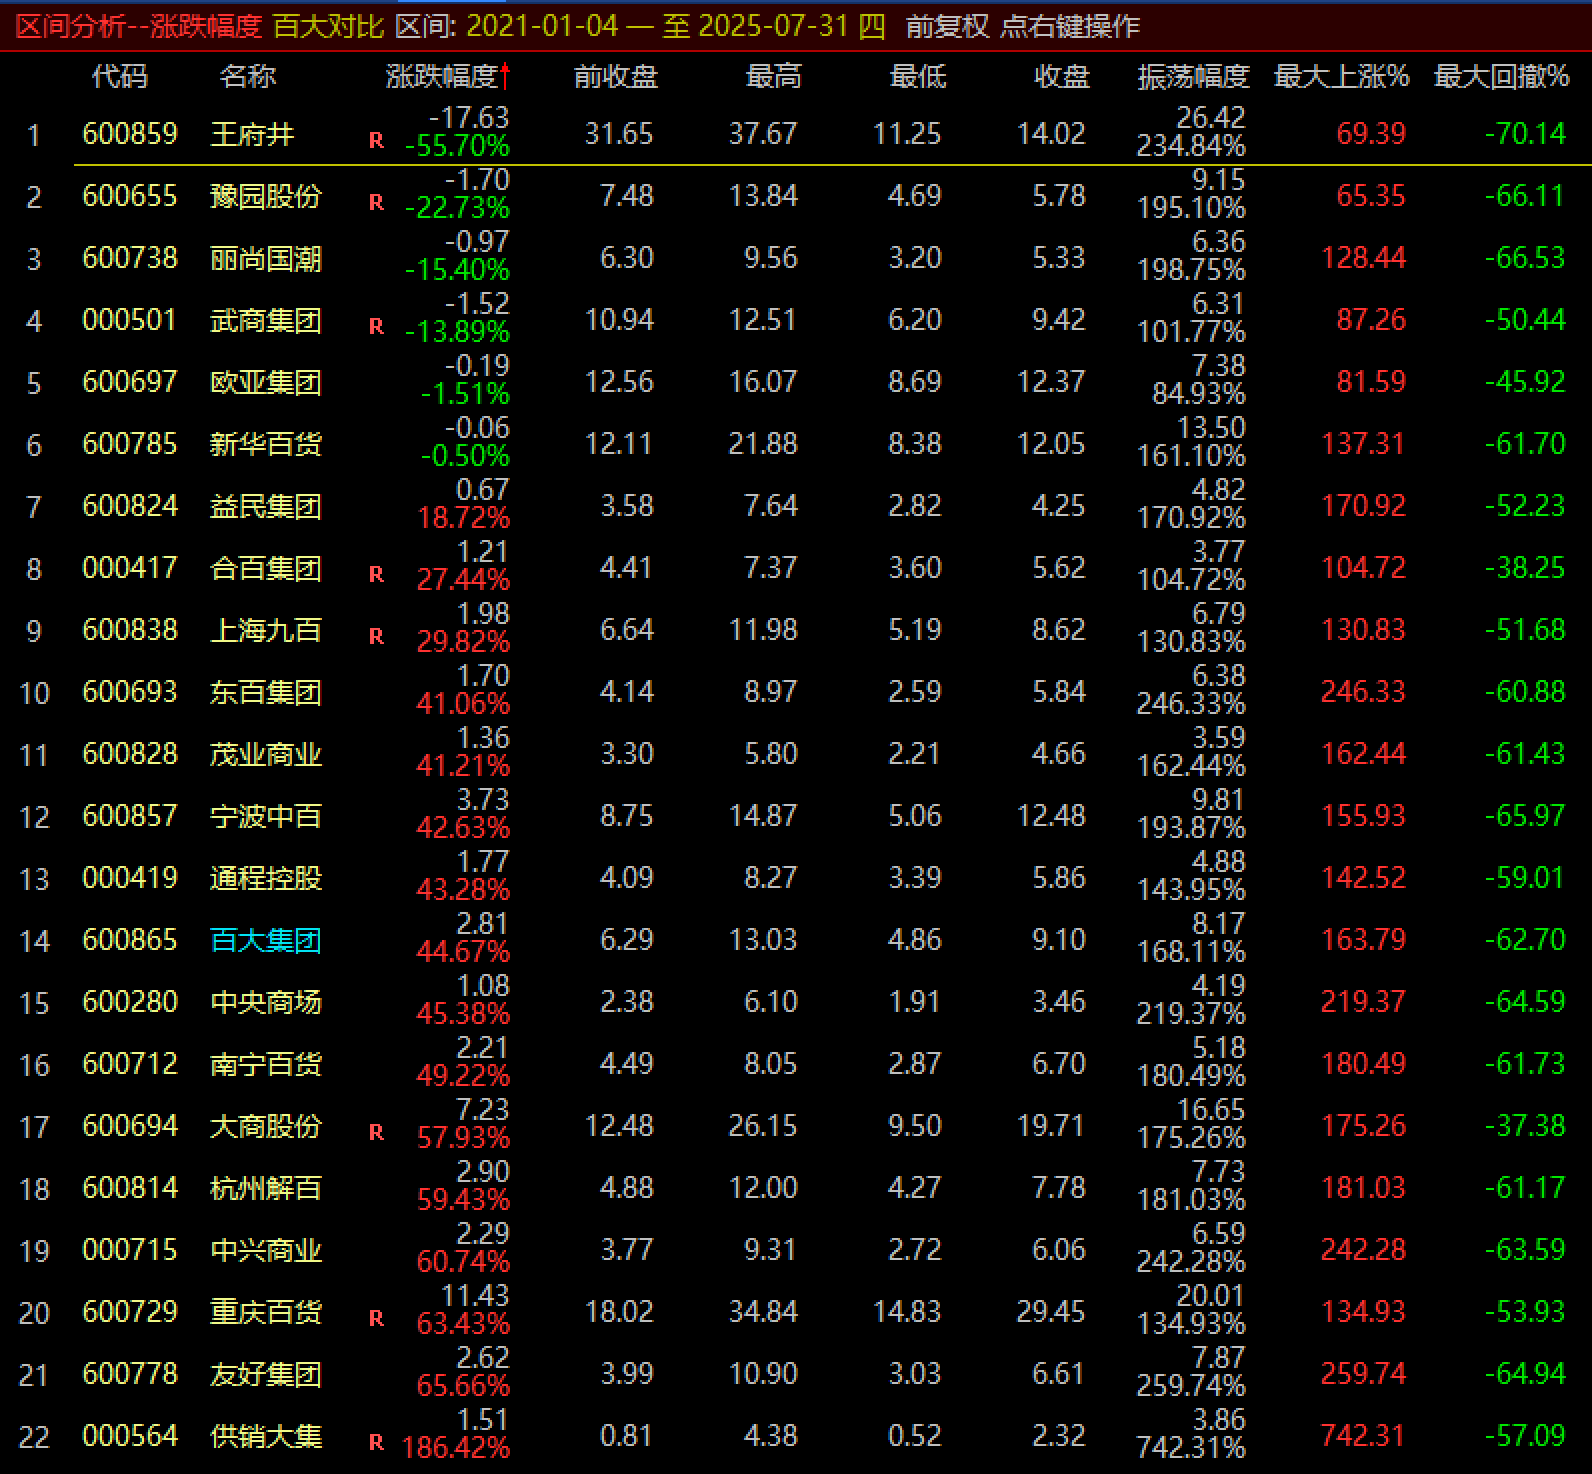Click highest price 37.67
Image resolution: width=1592 pixels, height=1474 pixels.
tap(763, 134)
